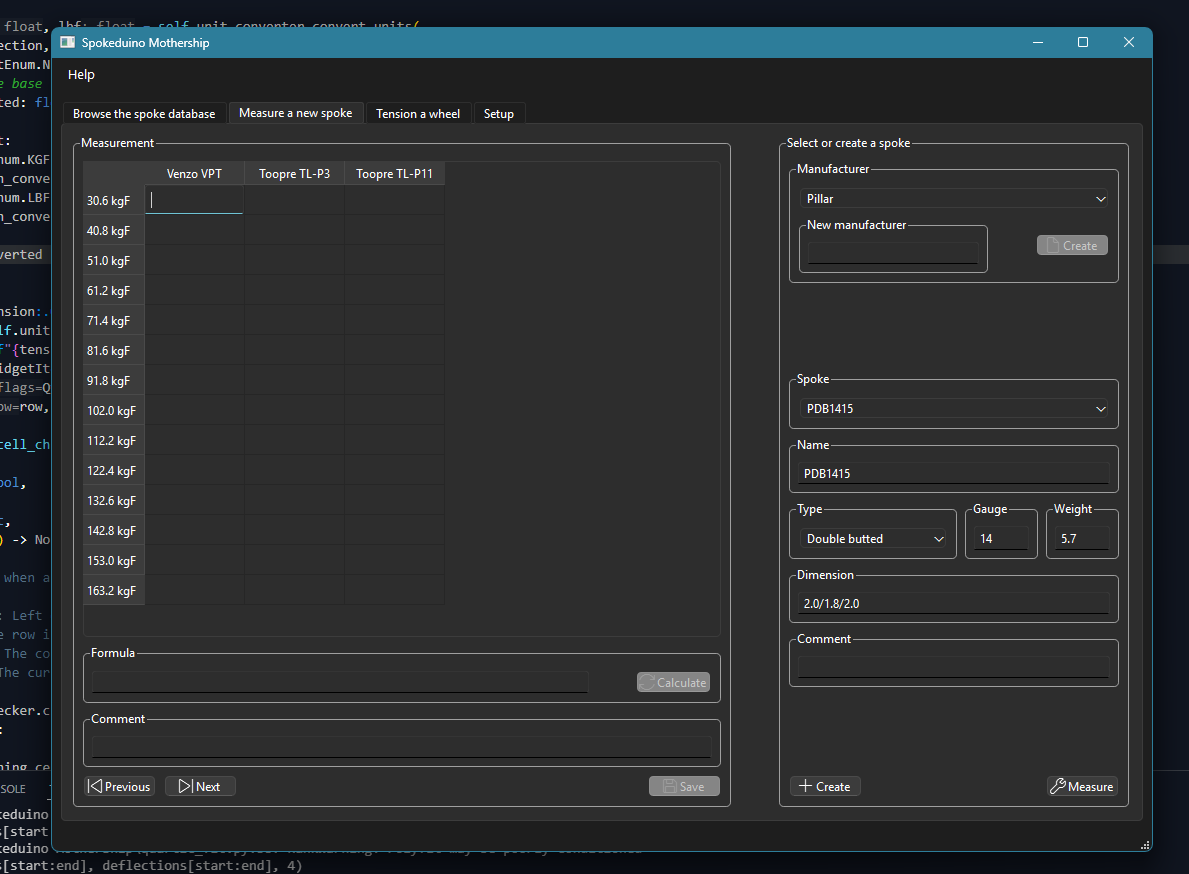Click the Gauge input field
Screen dimensions: 1189x874
pyautogui.click(x=1001, y=539)
